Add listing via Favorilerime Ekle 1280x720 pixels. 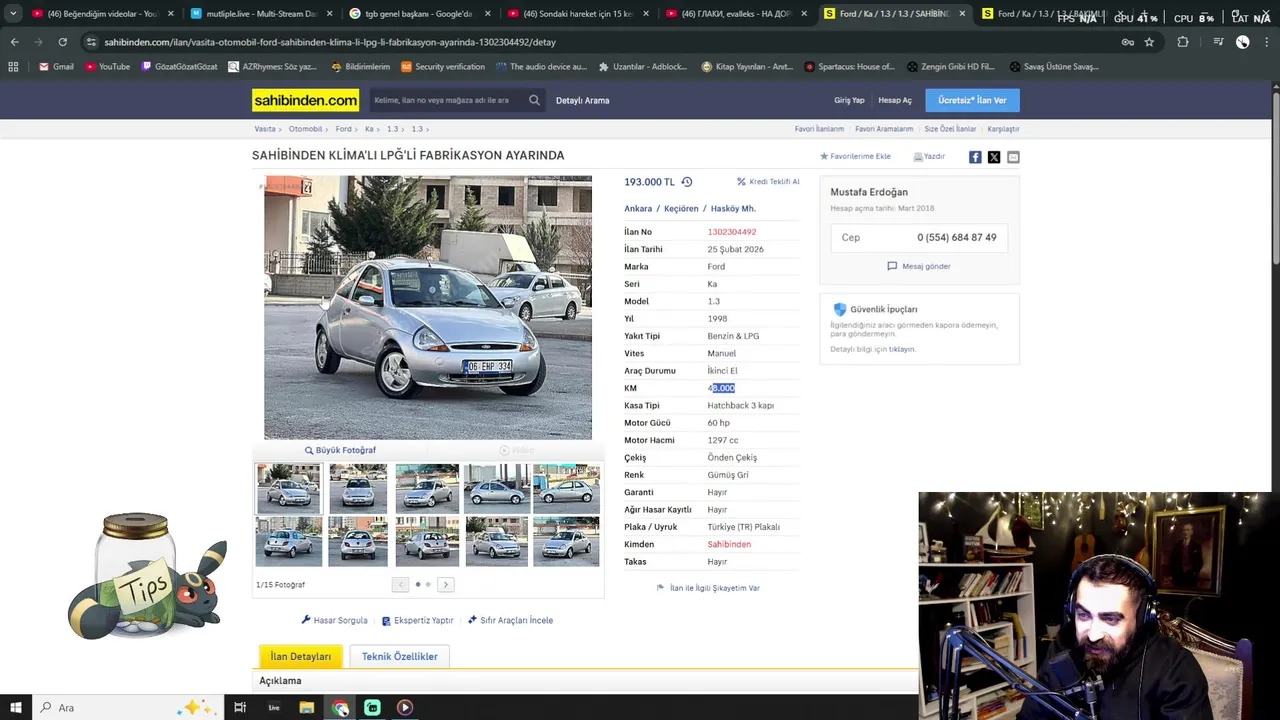point(855,157)
